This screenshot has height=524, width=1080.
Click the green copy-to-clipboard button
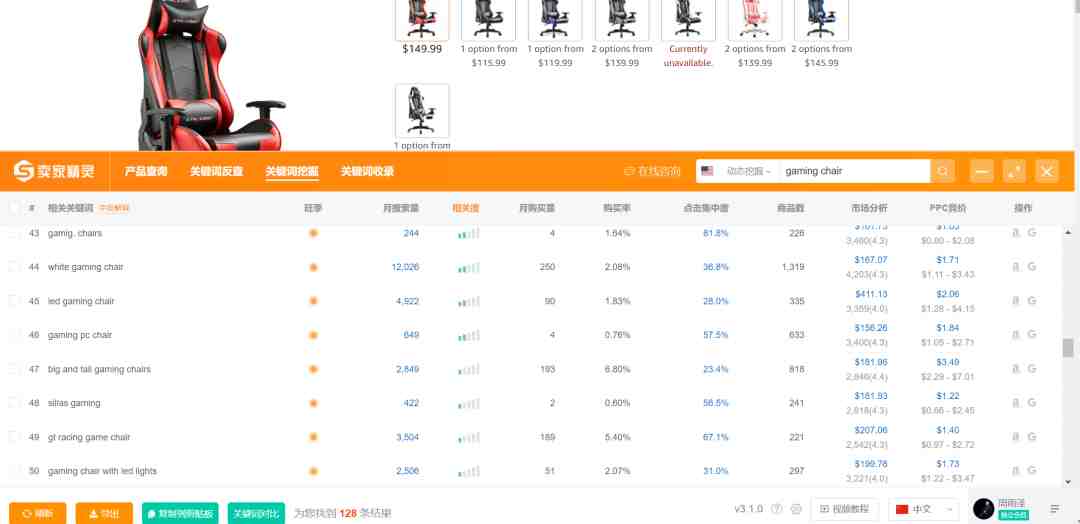point(181,513)
